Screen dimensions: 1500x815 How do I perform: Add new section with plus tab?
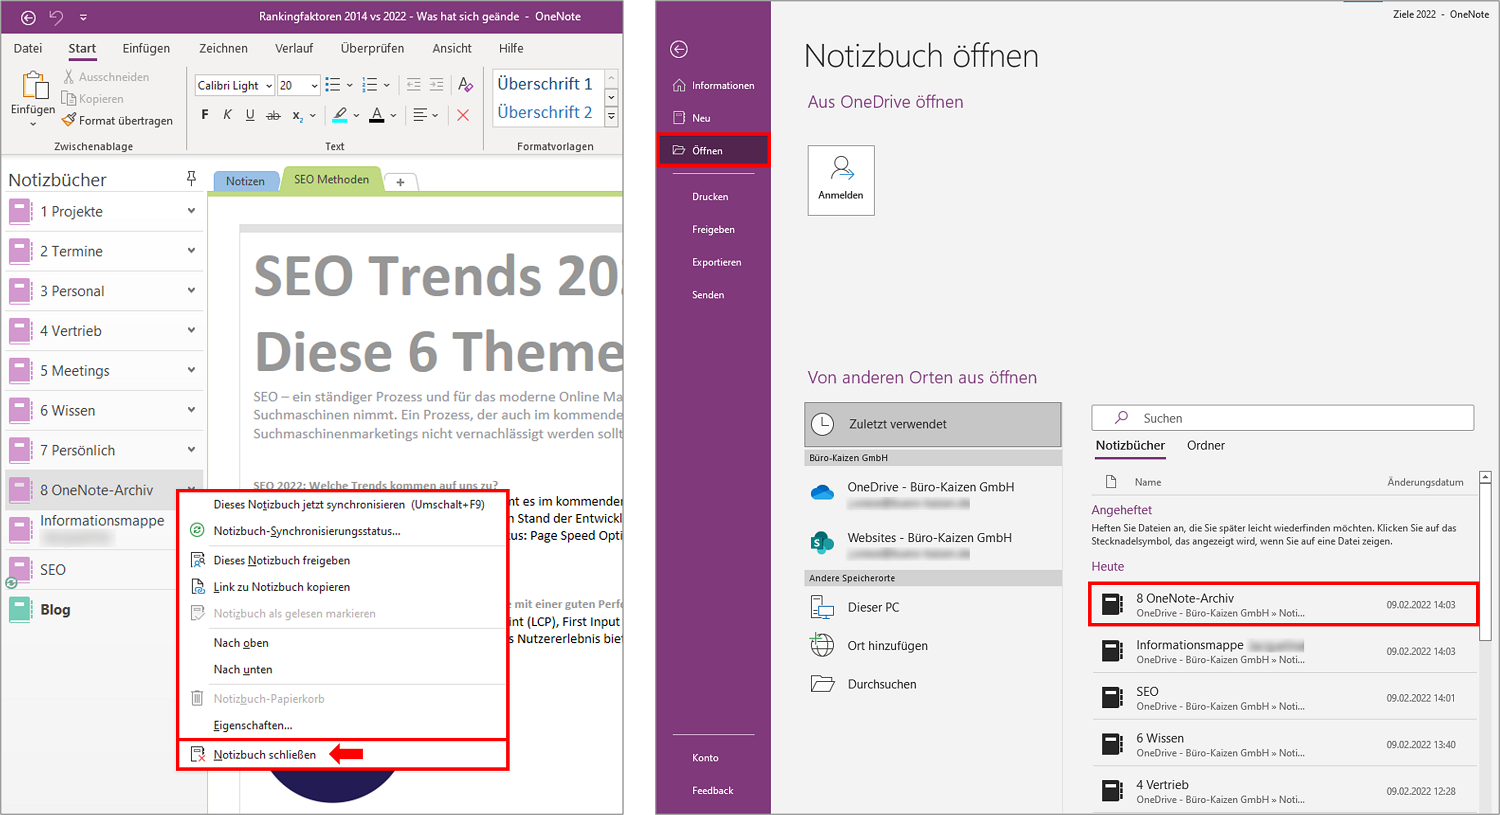(x=400, y=182)
